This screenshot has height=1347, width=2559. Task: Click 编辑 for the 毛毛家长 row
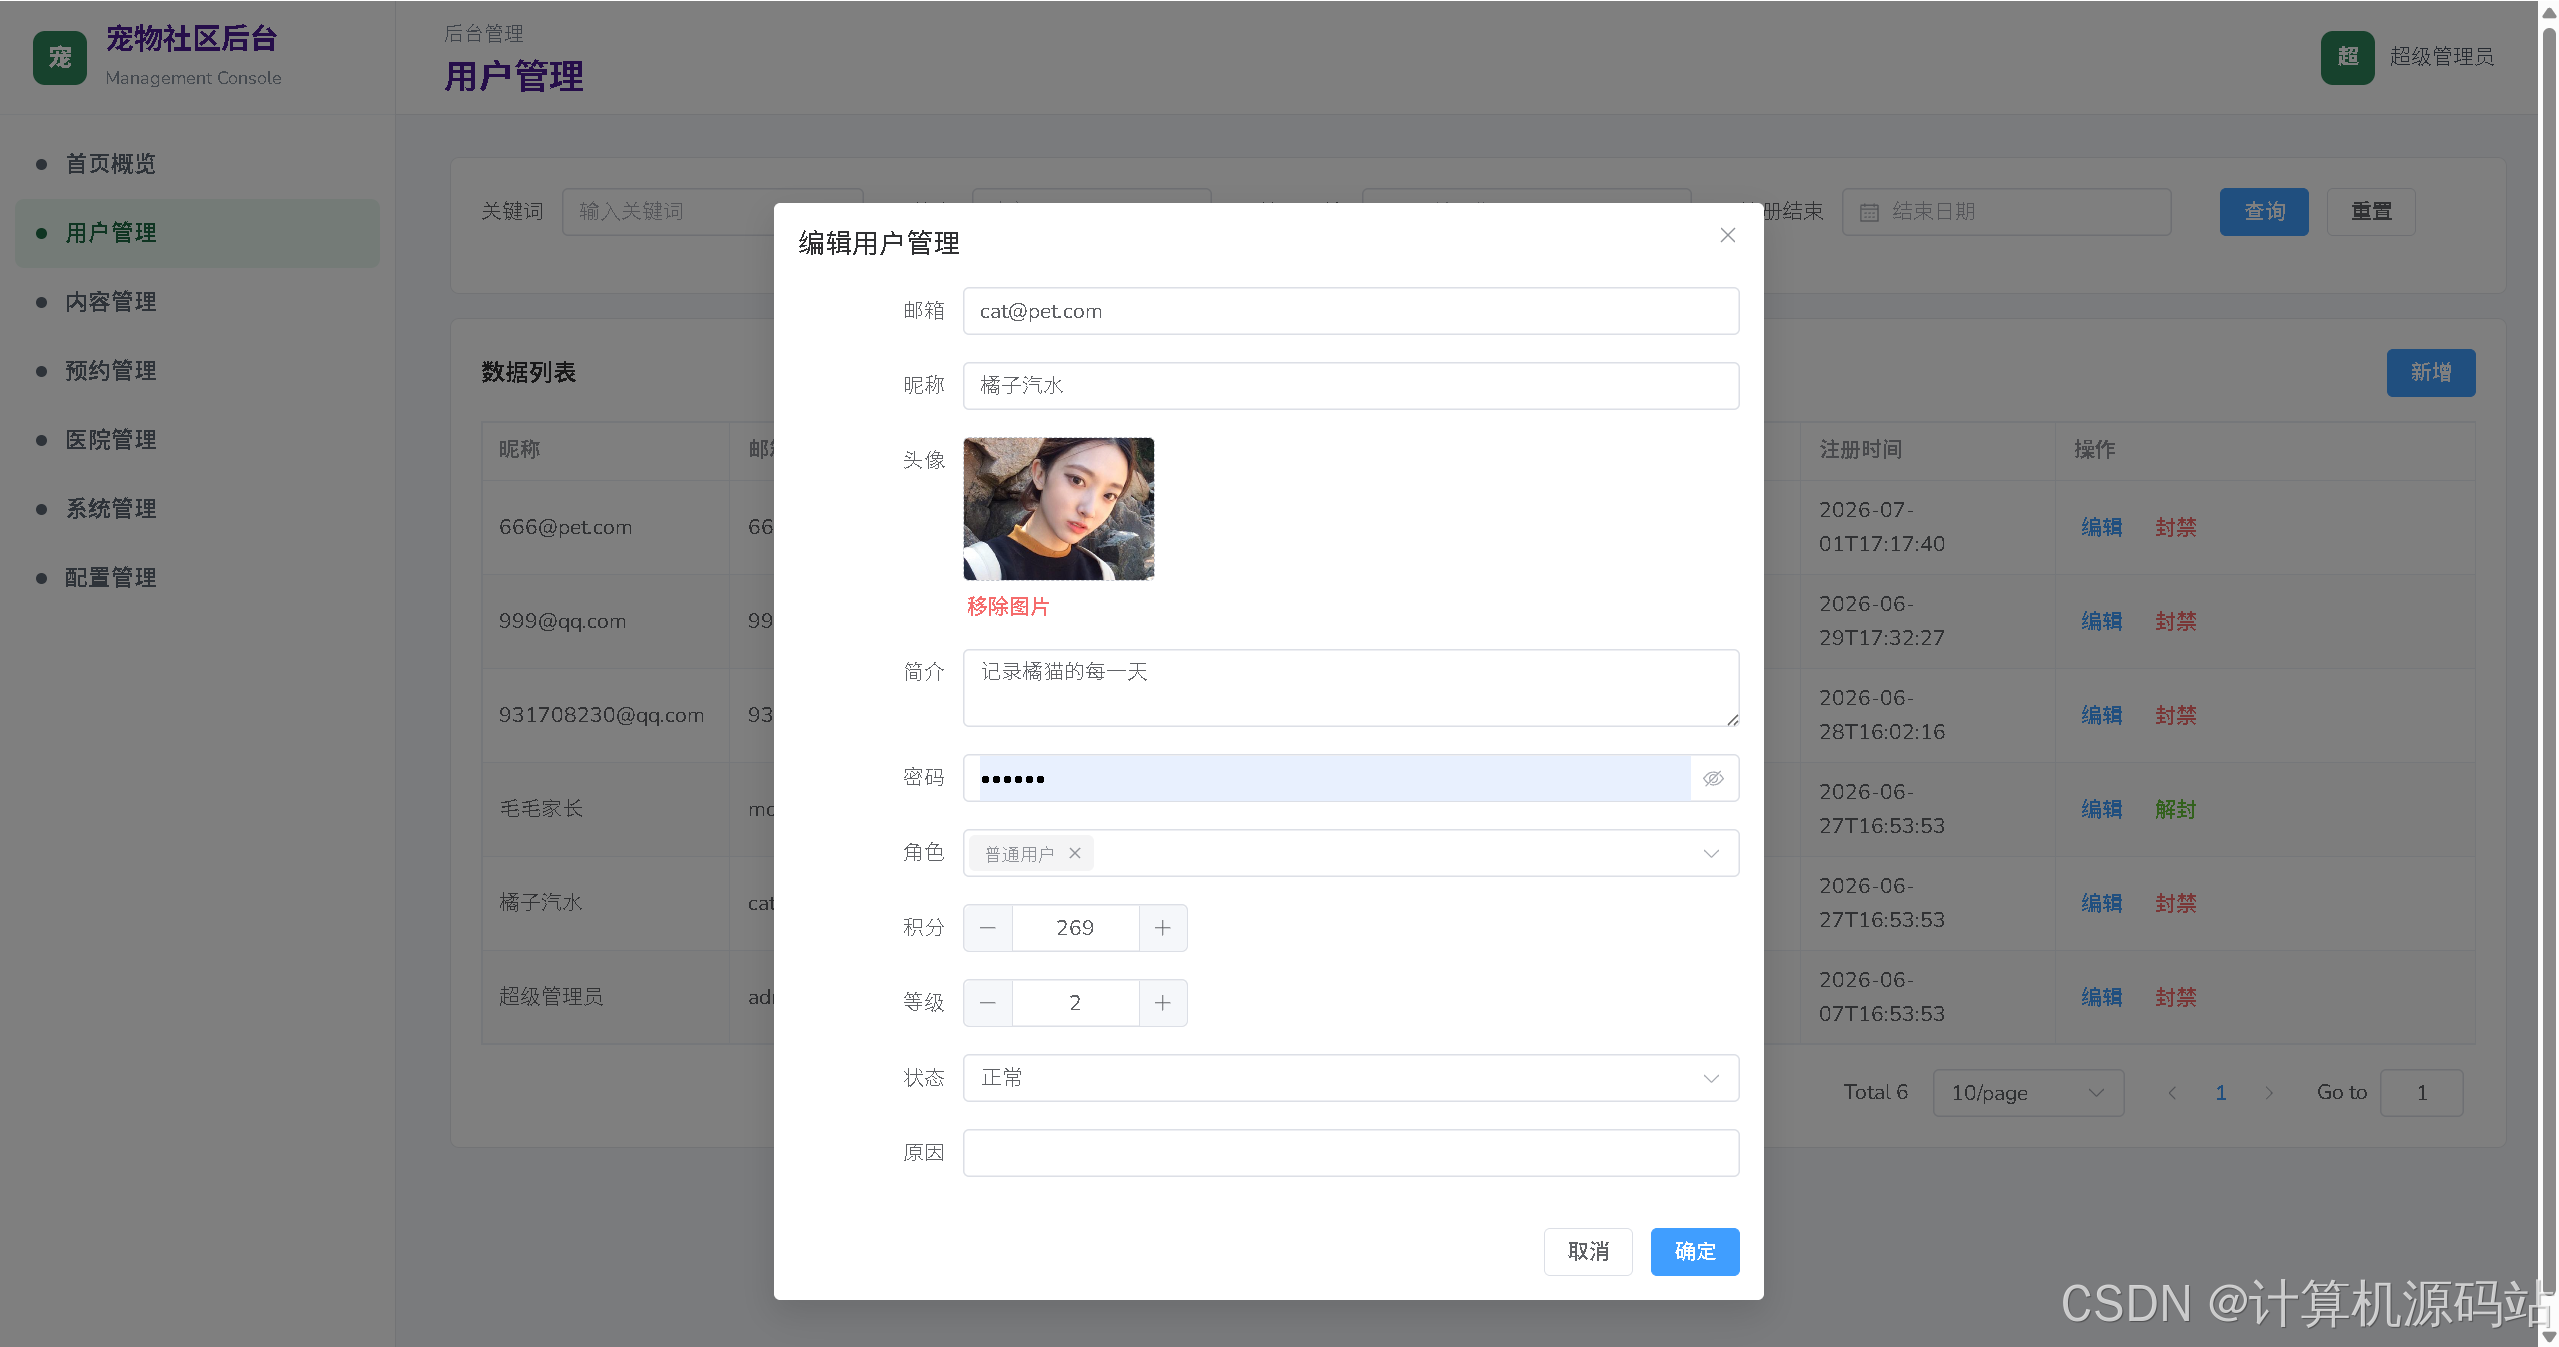click(2101, 810)
